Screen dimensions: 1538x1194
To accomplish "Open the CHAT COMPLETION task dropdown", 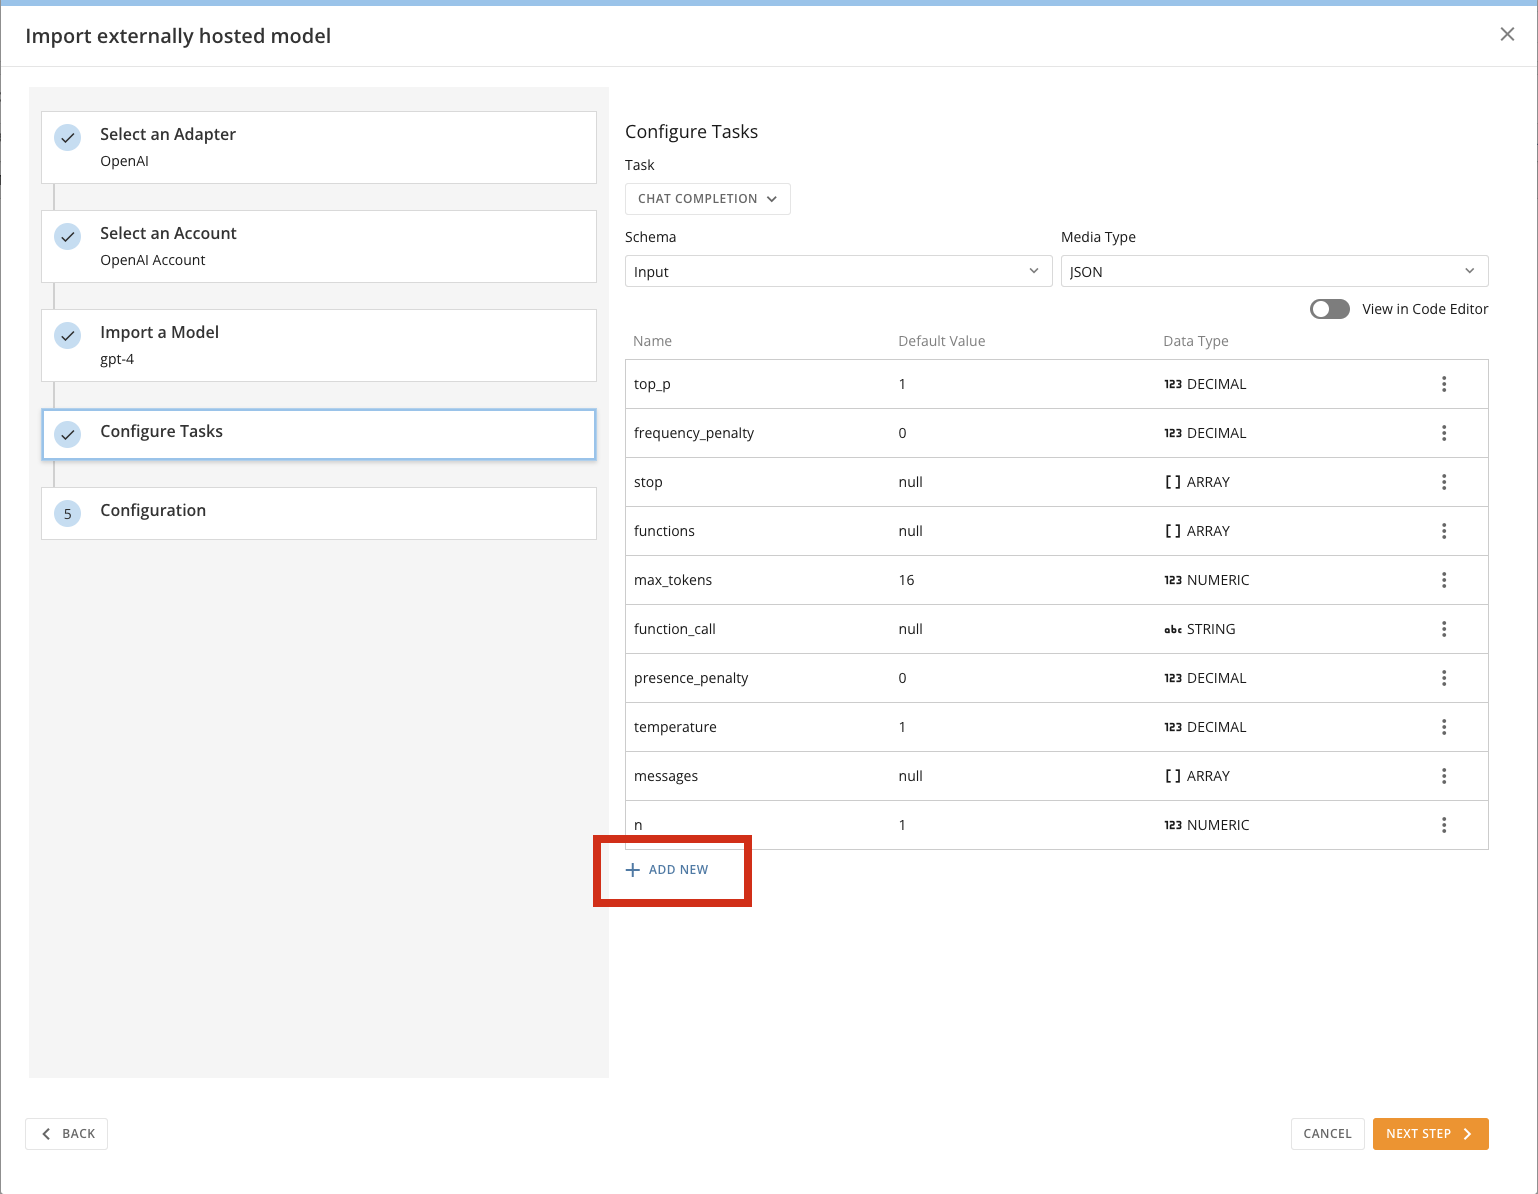I will pos(708,199).
